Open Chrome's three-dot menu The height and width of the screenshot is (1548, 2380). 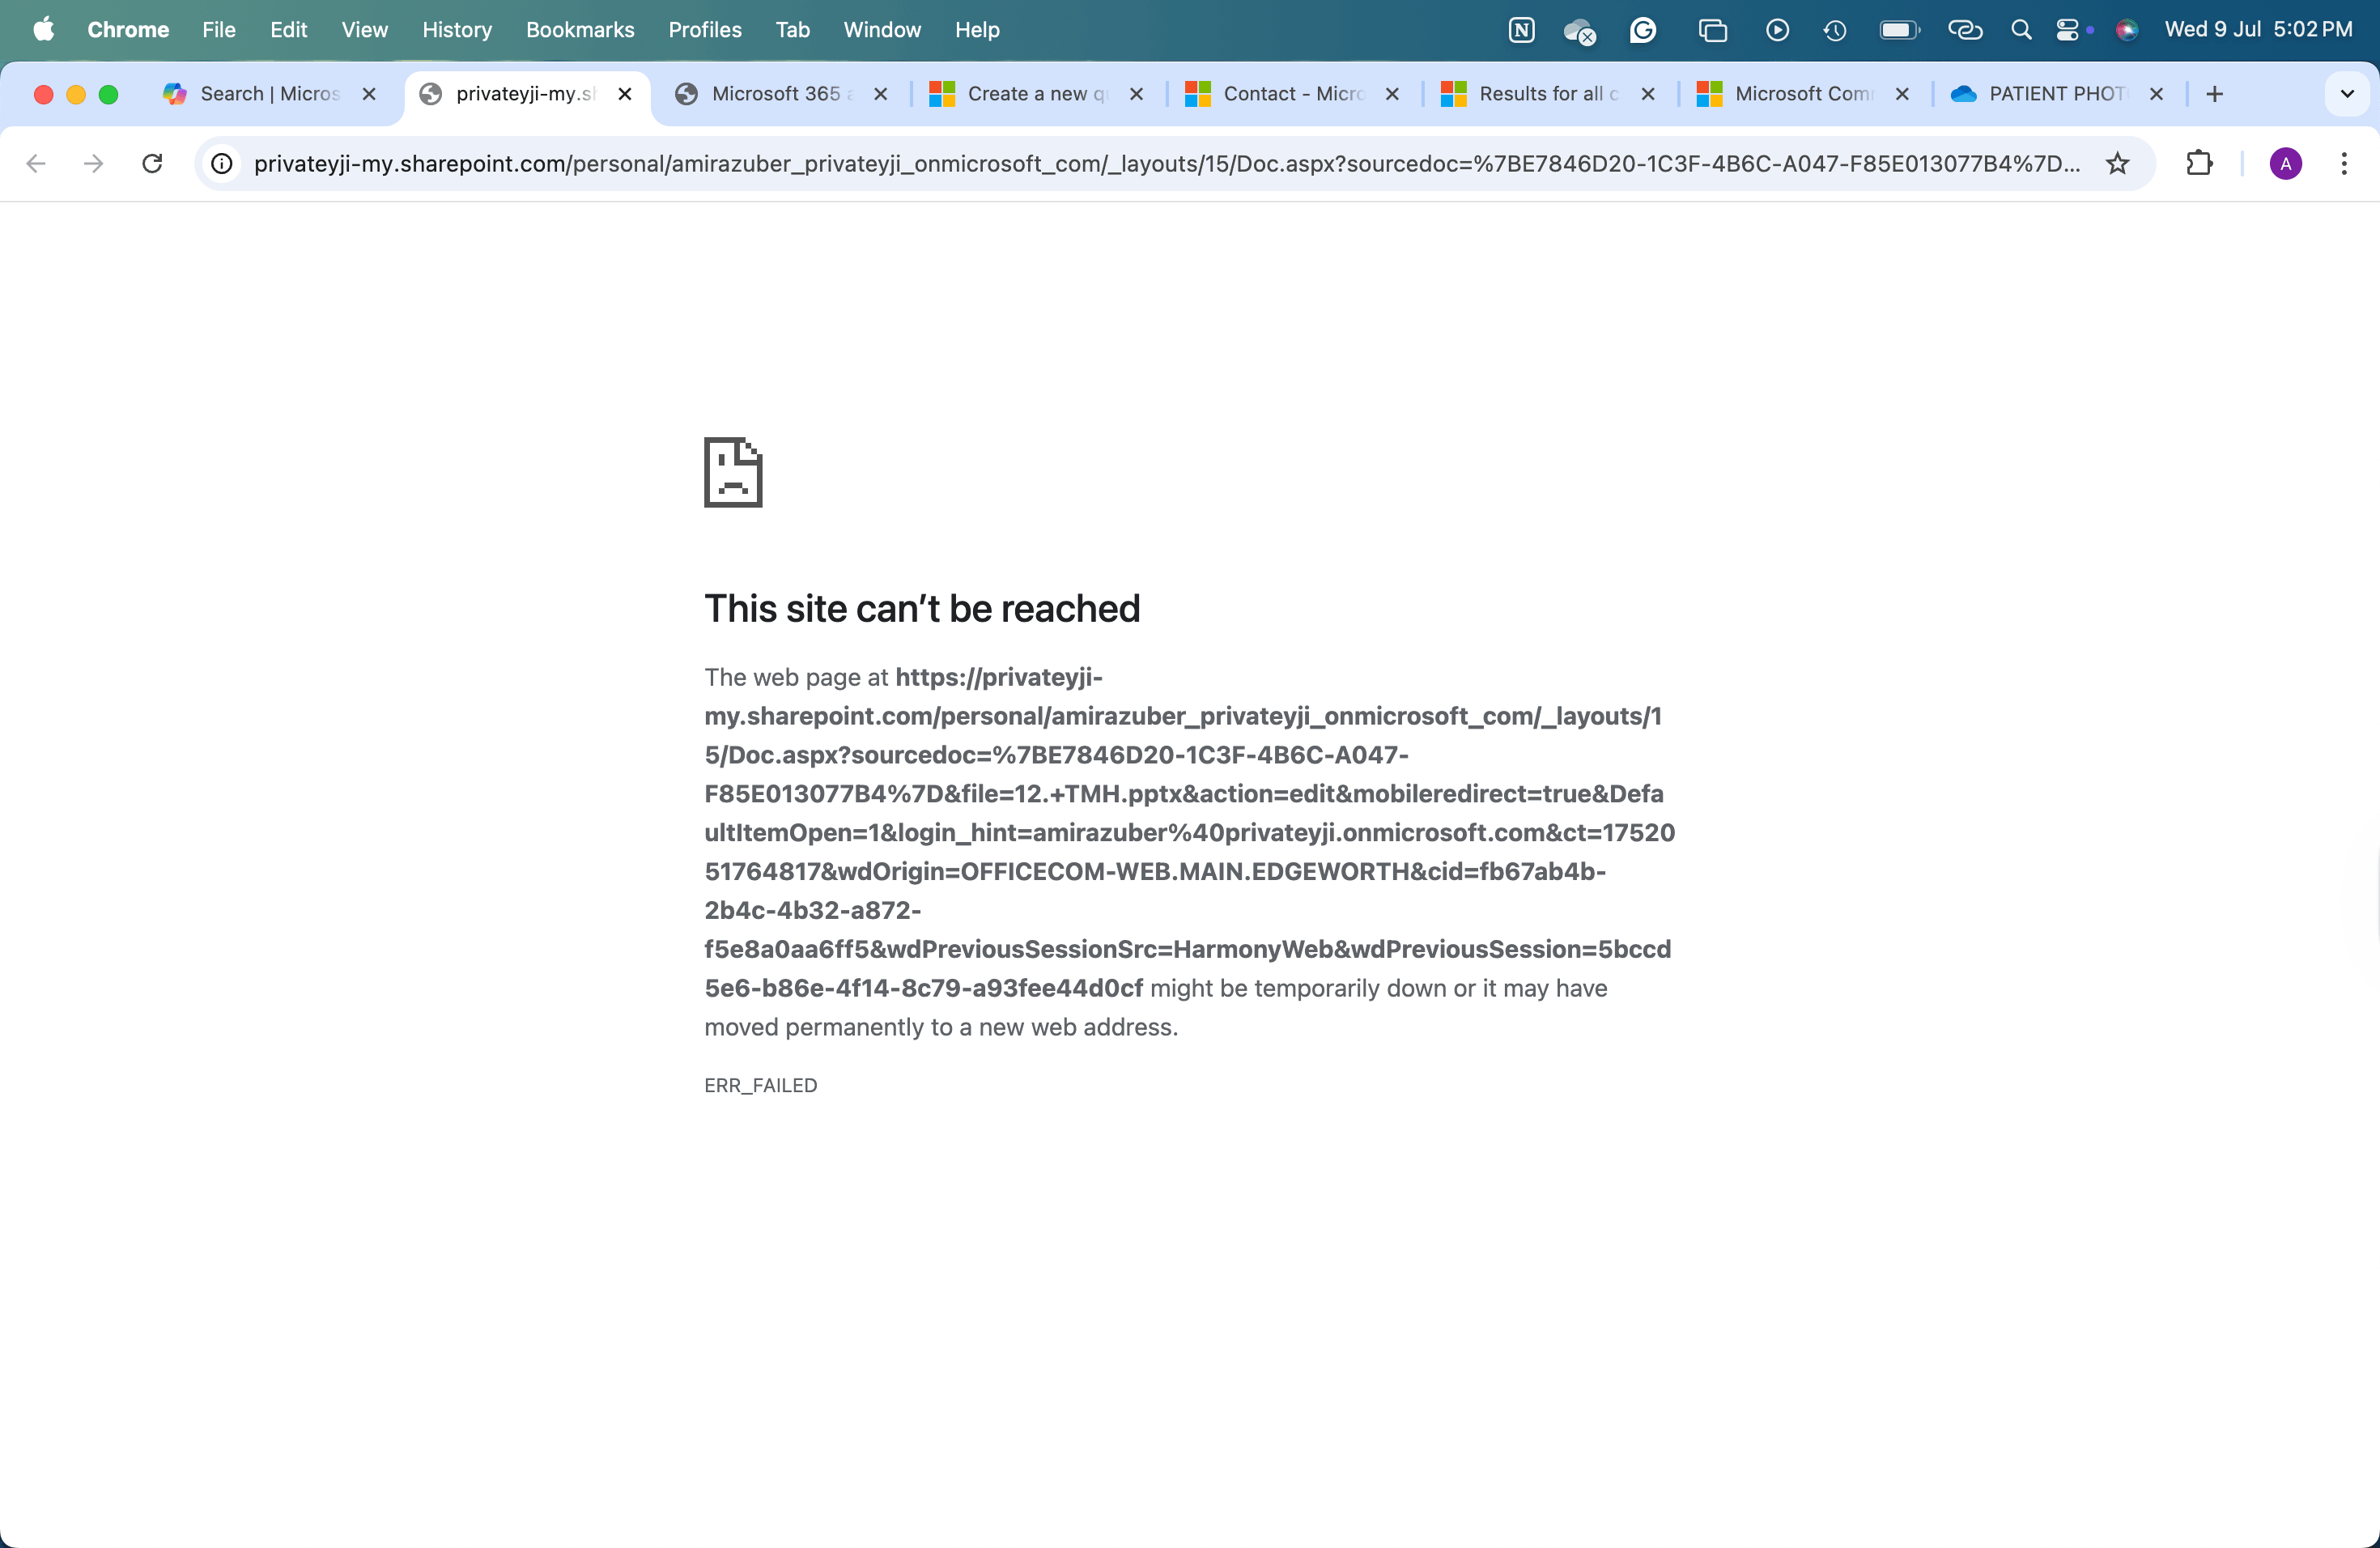[x=2344, y=163]
